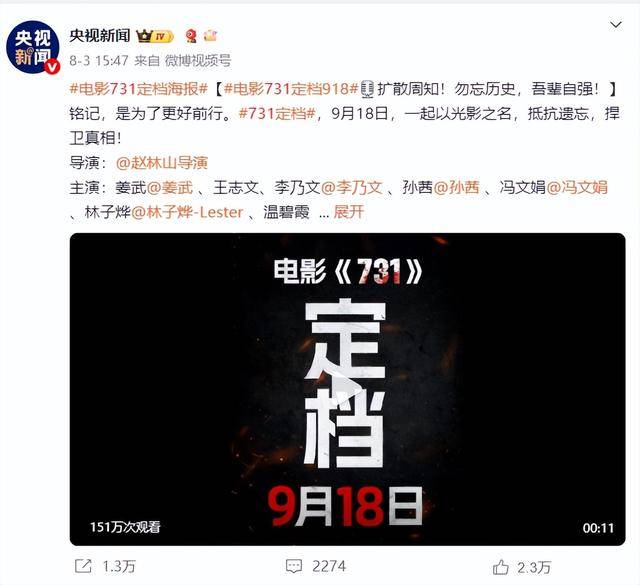Viewport: 640px width, 585px height.
Task: Visit @冯文娟 profile mention
Action: [x=577, y=187]
